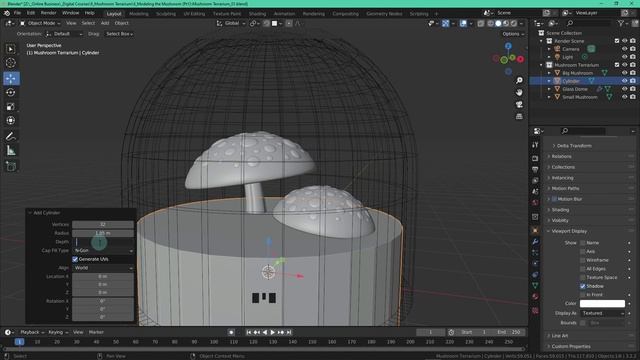Uncheck Mushroom Terrarium collection checkbox

click(617, 65)
